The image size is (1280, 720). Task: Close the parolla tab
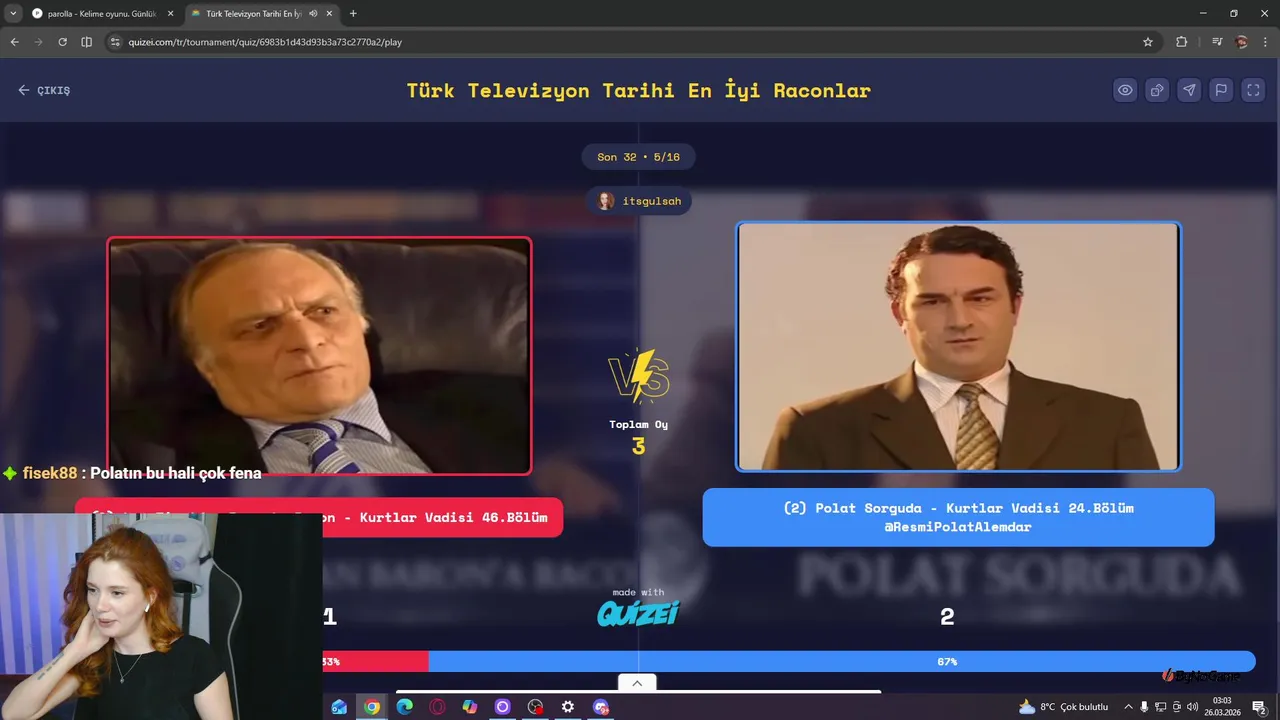tap(170, 13)
